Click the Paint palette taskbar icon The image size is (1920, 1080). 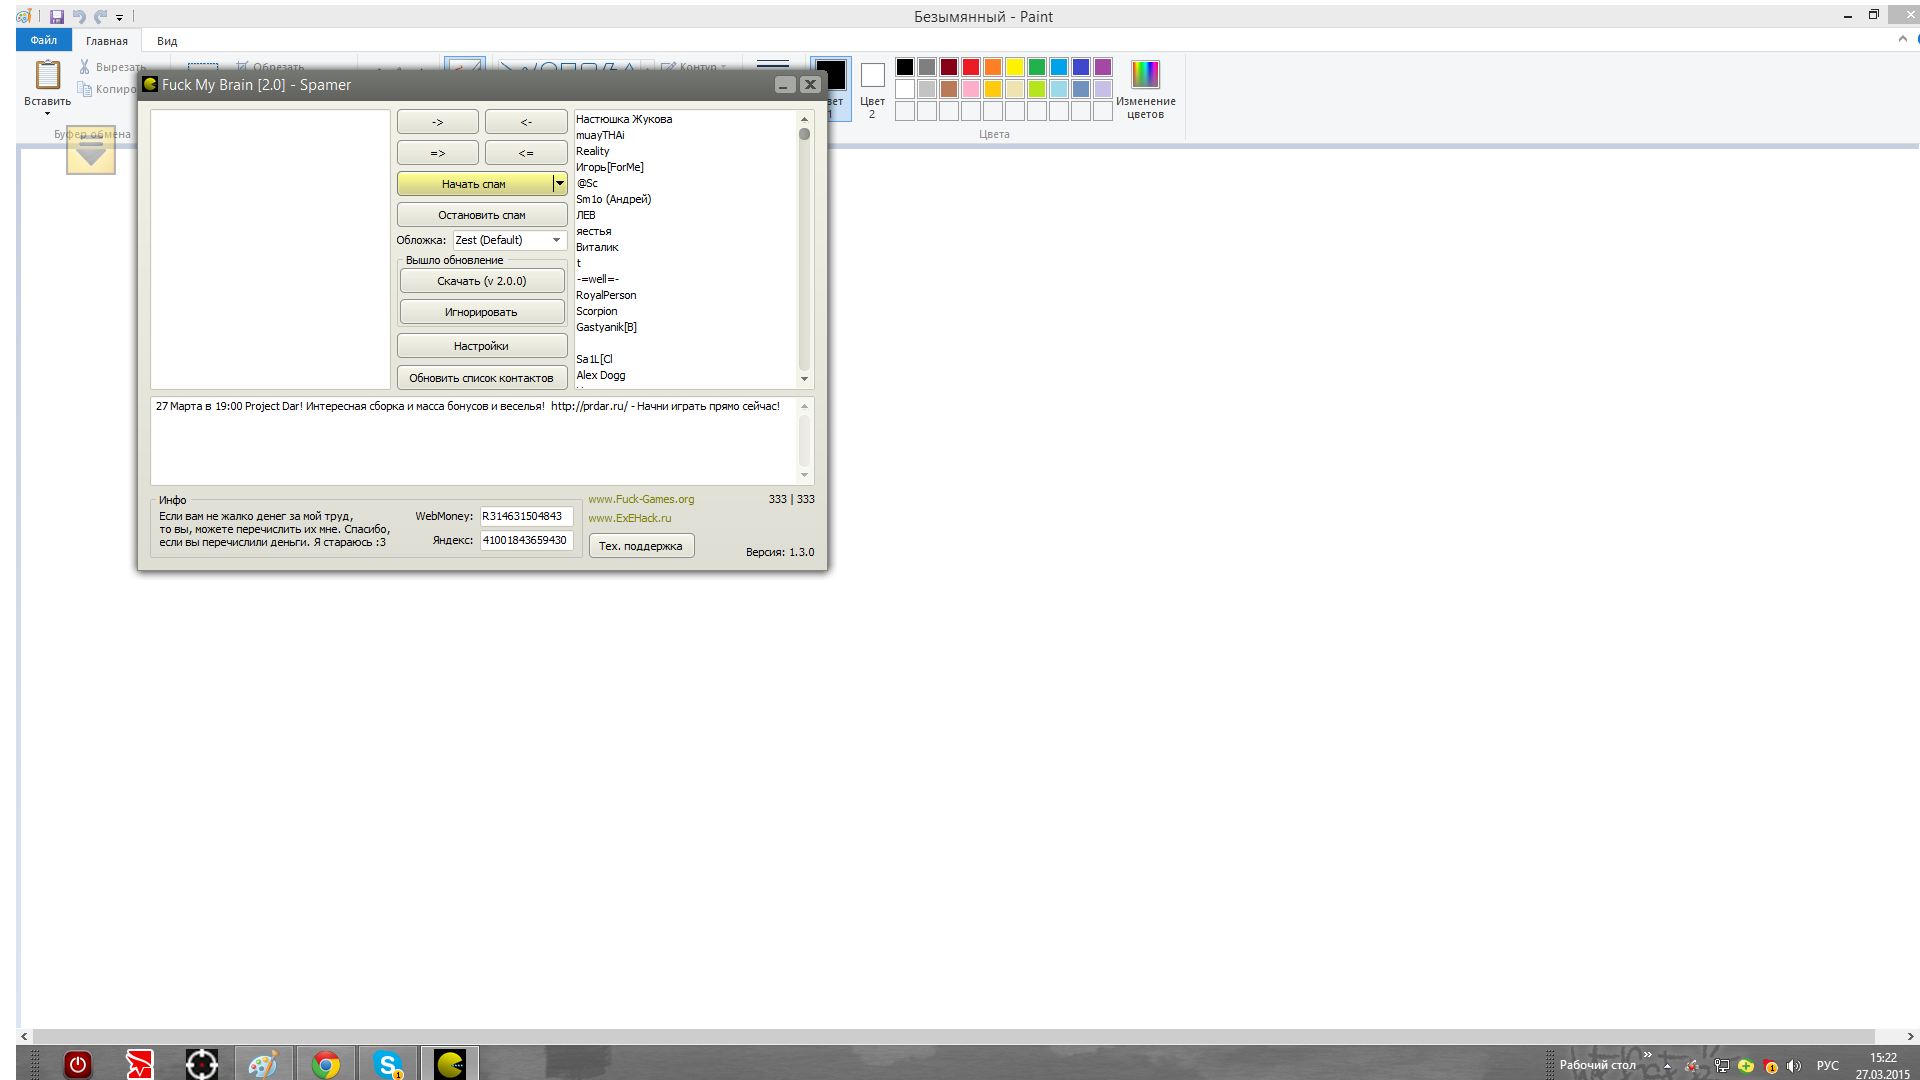263,1064
